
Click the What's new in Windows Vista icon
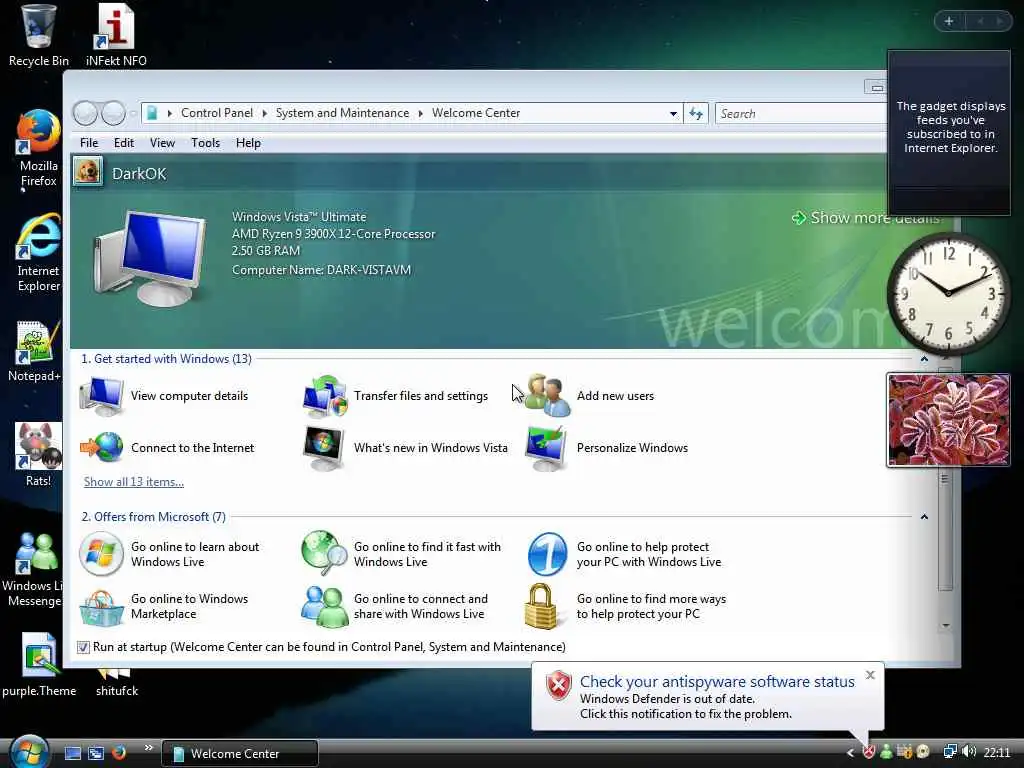[324, 448]
